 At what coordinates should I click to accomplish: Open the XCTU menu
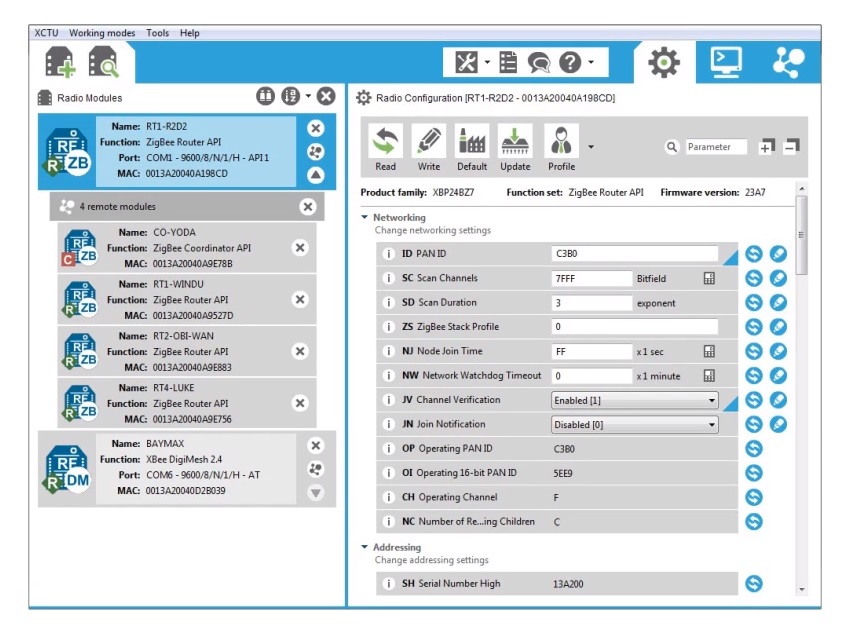pyautogui.click(x=46, y=33)
